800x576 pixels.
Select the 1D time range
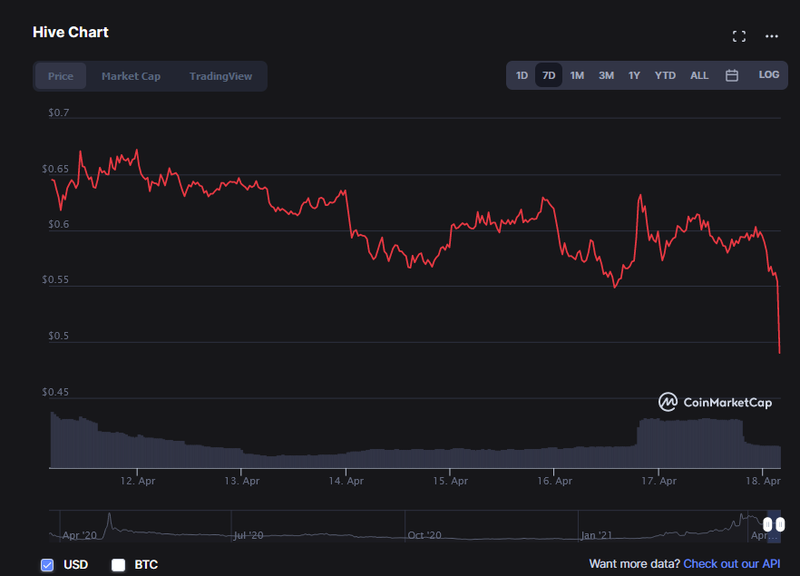click(x=522, y=75)
